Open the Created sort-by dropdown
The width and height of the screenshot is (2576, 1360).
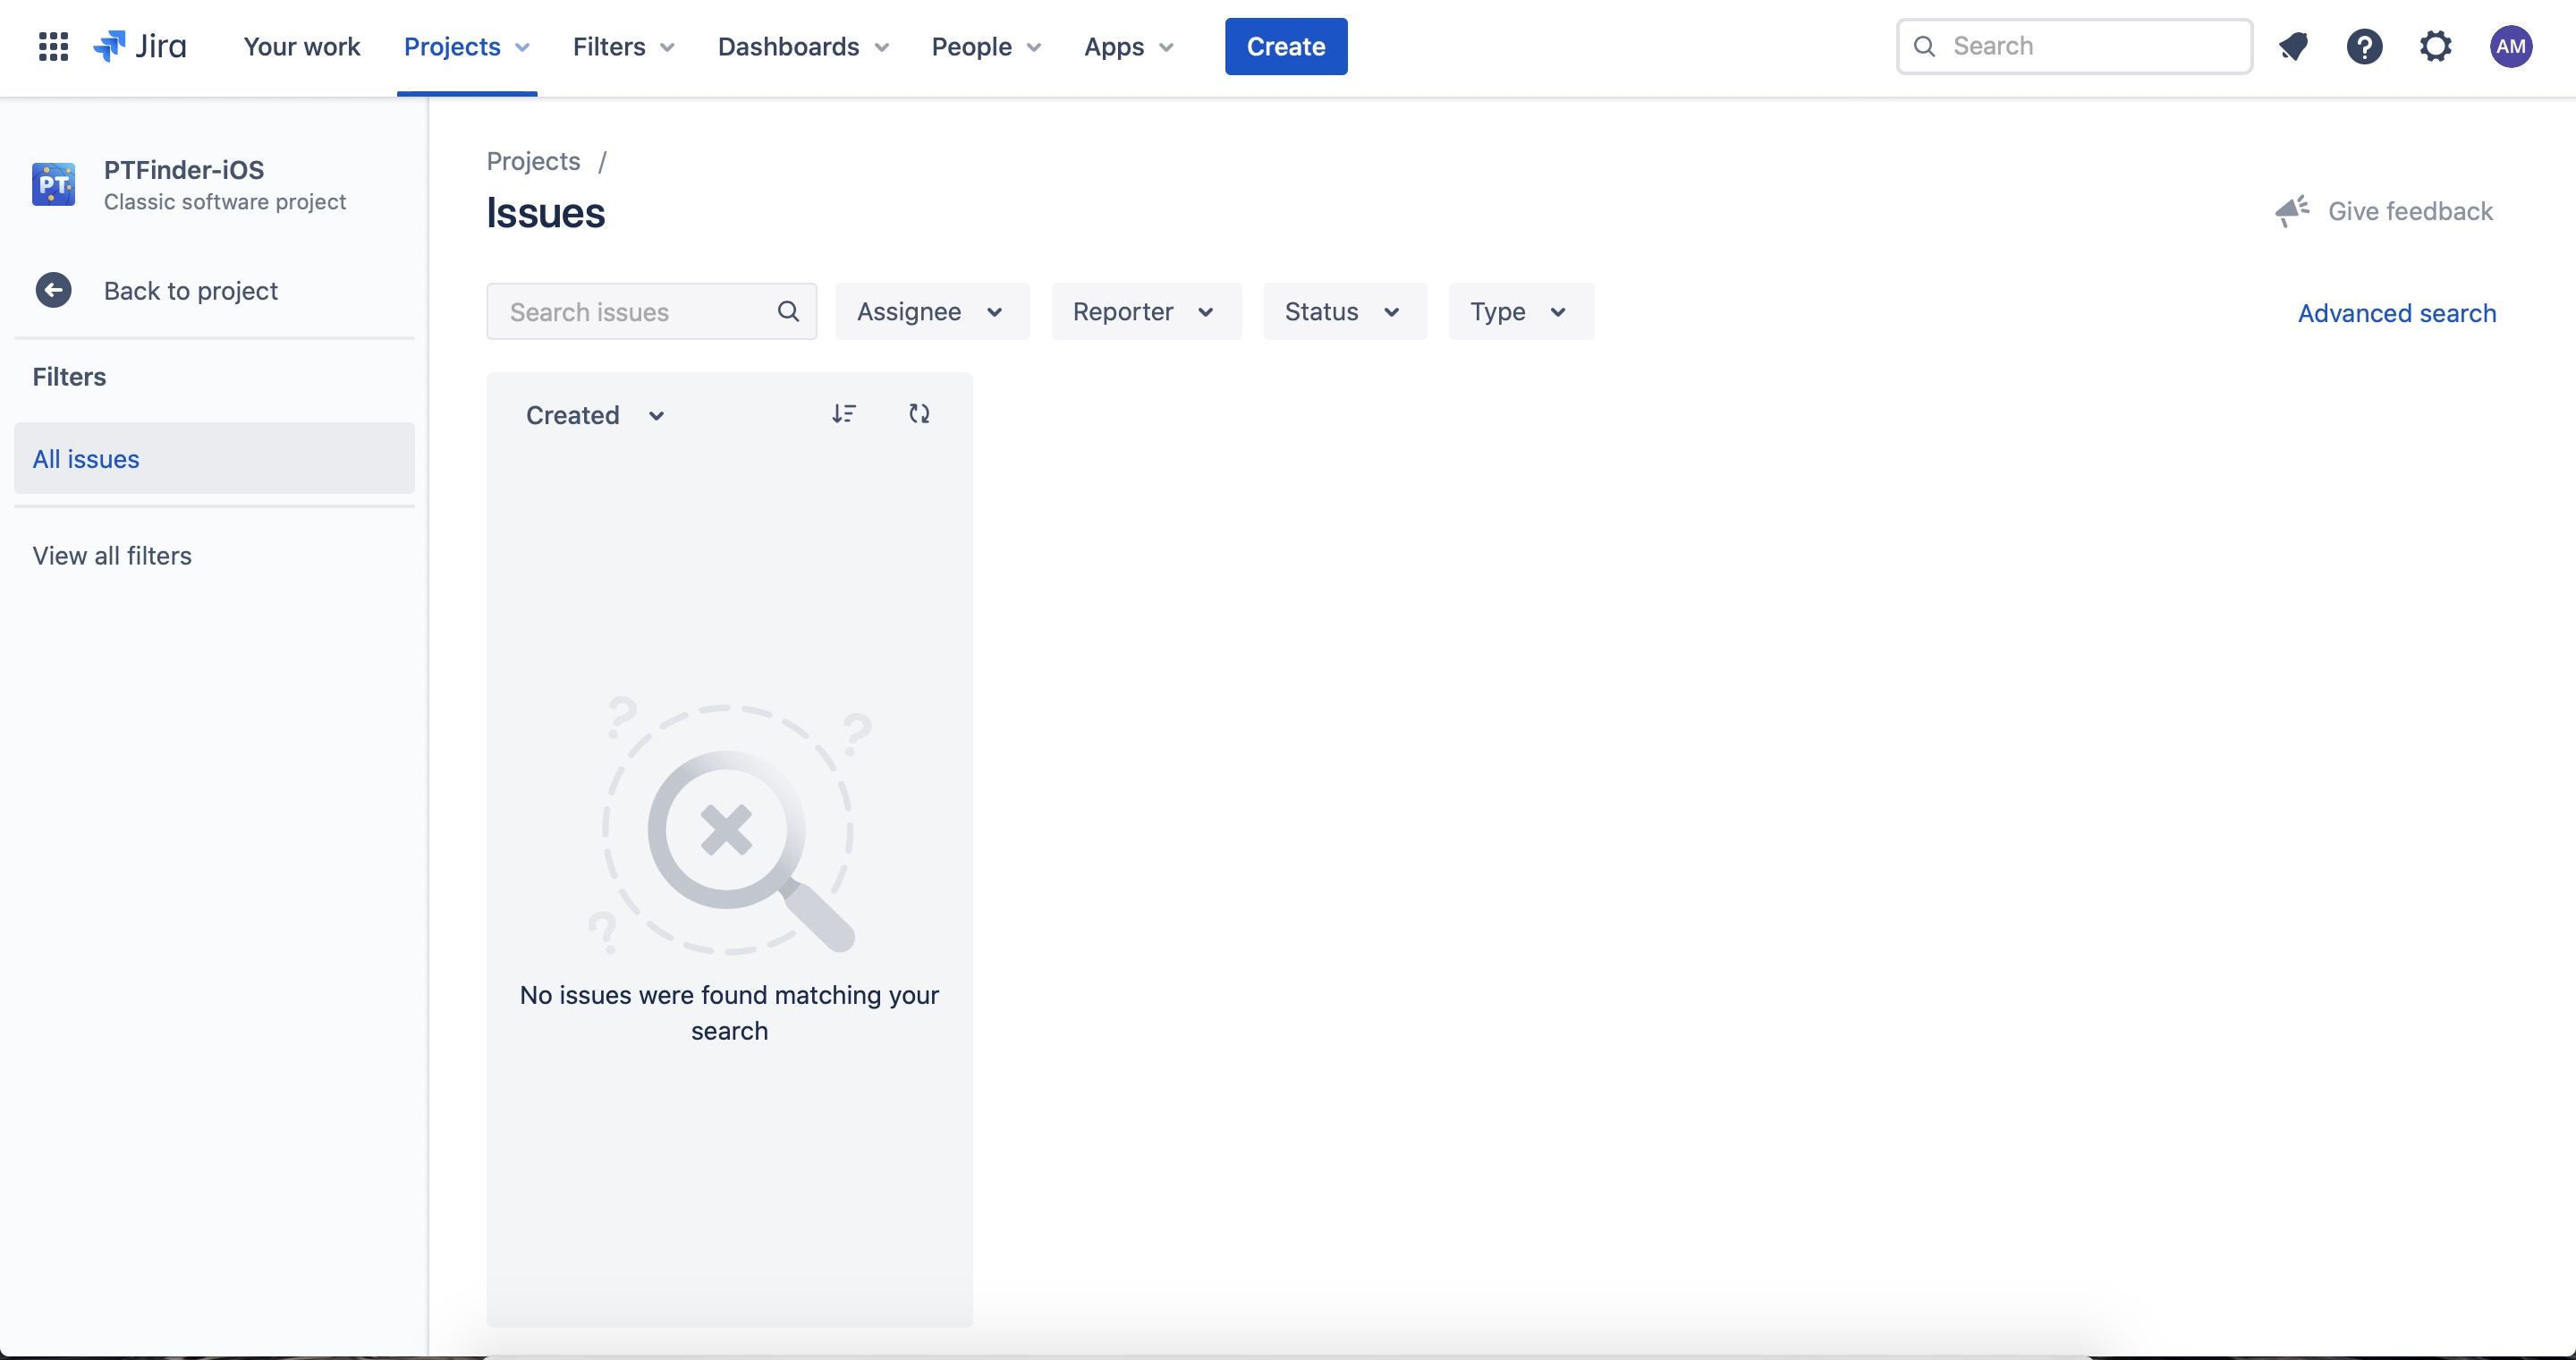(x=596, y=415)
